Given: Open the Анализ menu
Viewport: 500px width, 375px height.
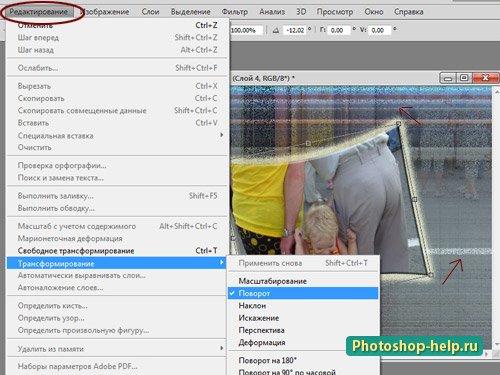Looking at the screenshot, I should pos(272,12).
